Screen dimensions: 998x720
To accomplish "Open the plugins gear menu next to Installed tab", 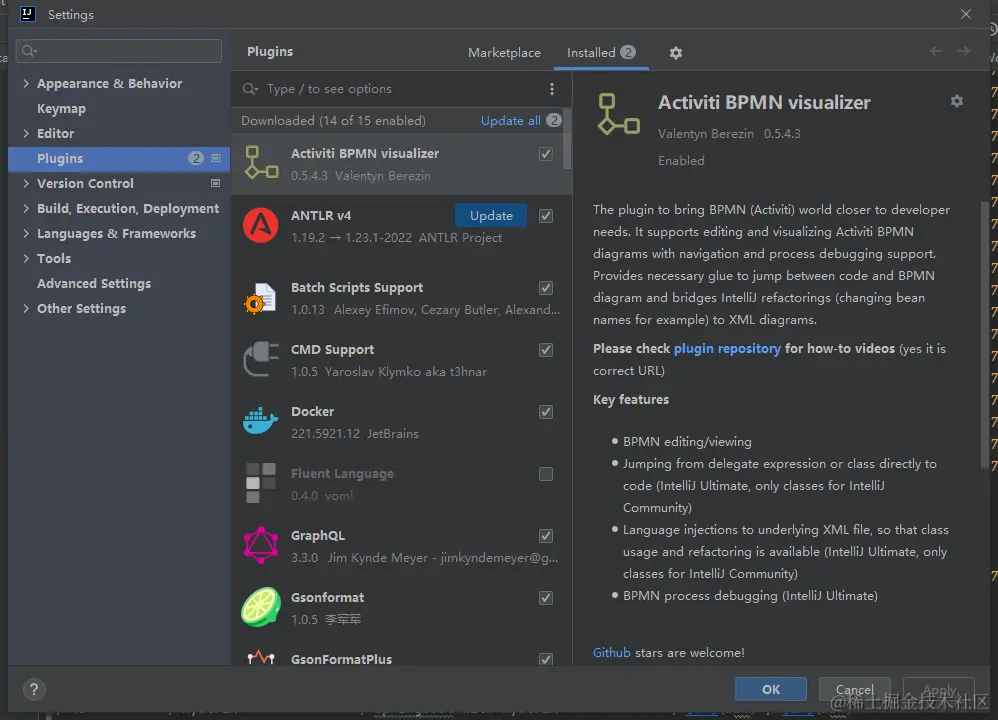I will (676, 53).
